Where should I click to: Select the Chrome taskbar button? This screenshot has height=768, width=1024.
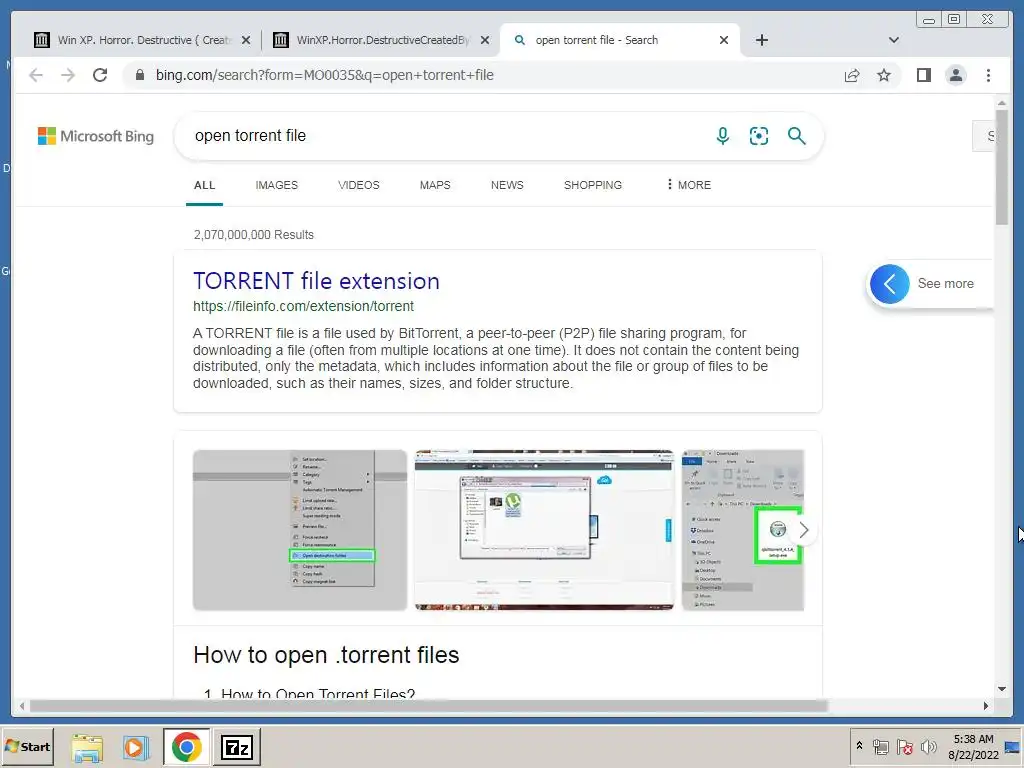tap(186, 747)
